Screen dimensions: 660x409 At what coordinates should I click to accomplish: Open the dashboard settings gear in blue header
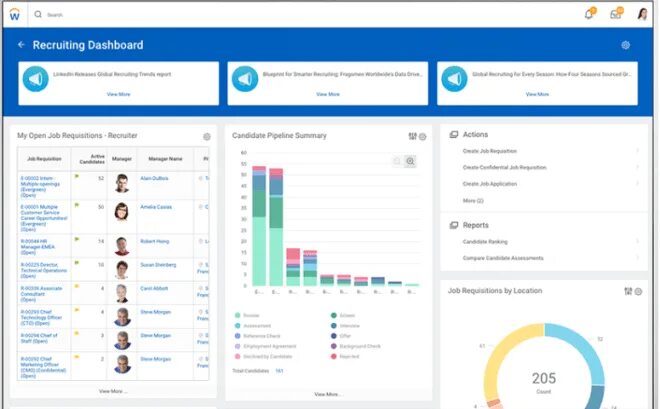point(625,45)
